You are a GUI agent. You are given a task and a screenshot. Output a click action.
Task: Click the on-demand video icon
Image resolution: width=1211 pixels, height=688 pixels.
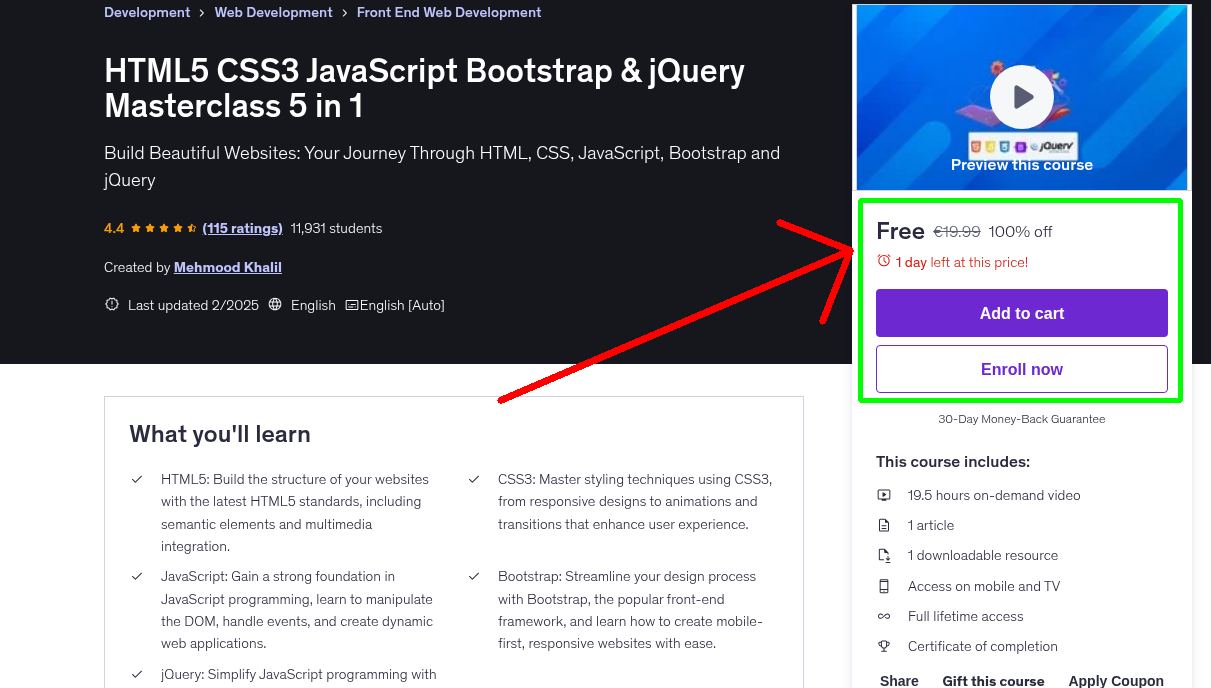884,495
